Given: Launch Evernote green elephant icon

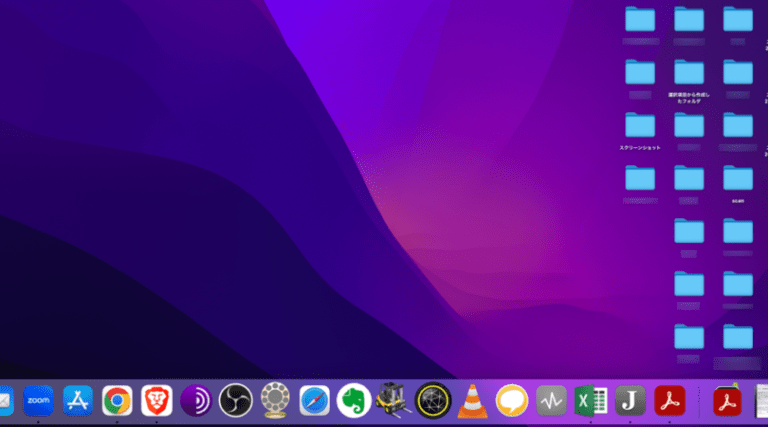Looking at the screenshot, I should tap(354, 400).
